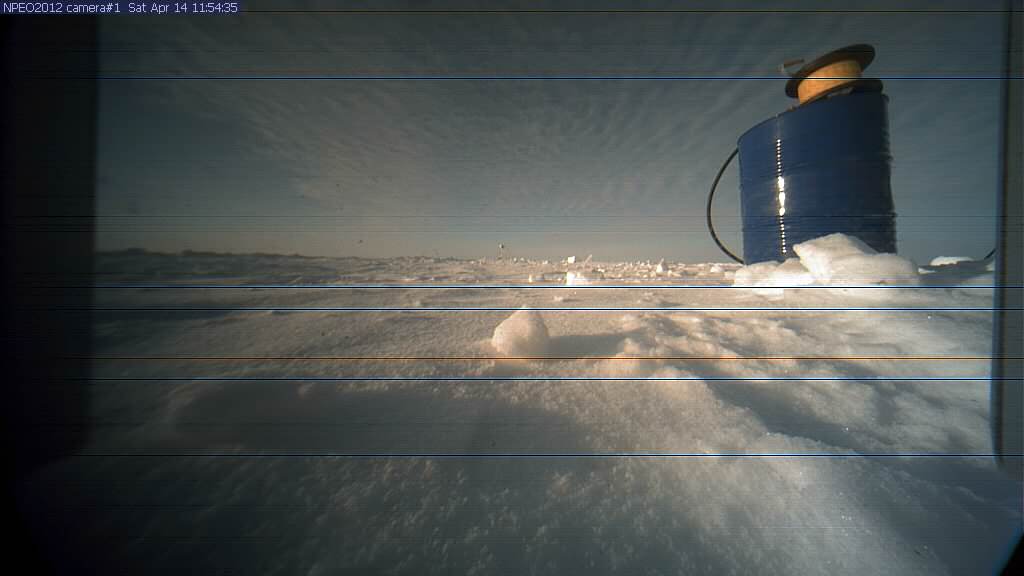Click the large snow chunk at the barrel base
The width and height of the screenshot is (1024, 576).
[x=850, y=260]
